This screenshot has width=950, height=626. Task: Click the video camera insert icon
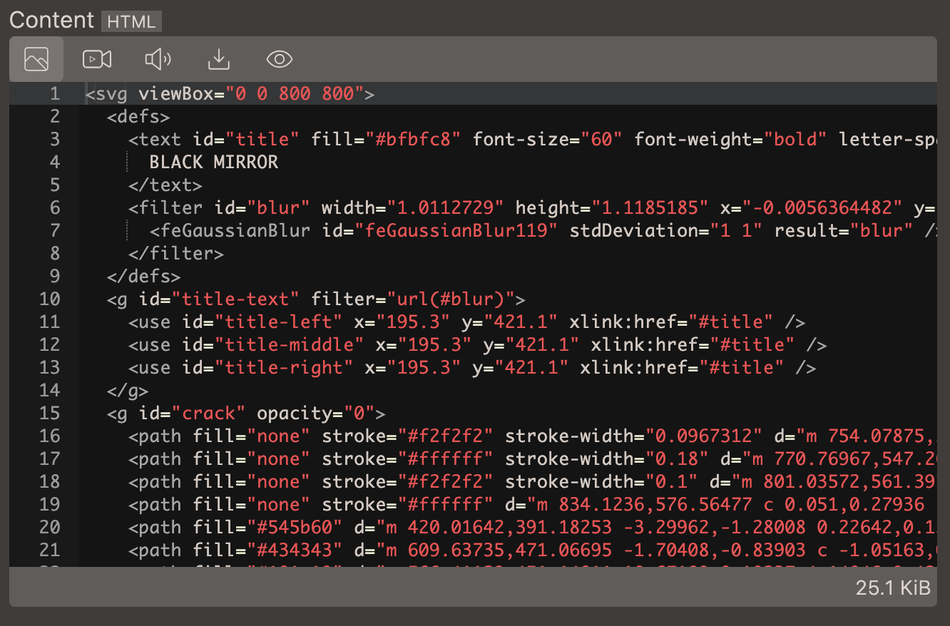pos(97,59)
